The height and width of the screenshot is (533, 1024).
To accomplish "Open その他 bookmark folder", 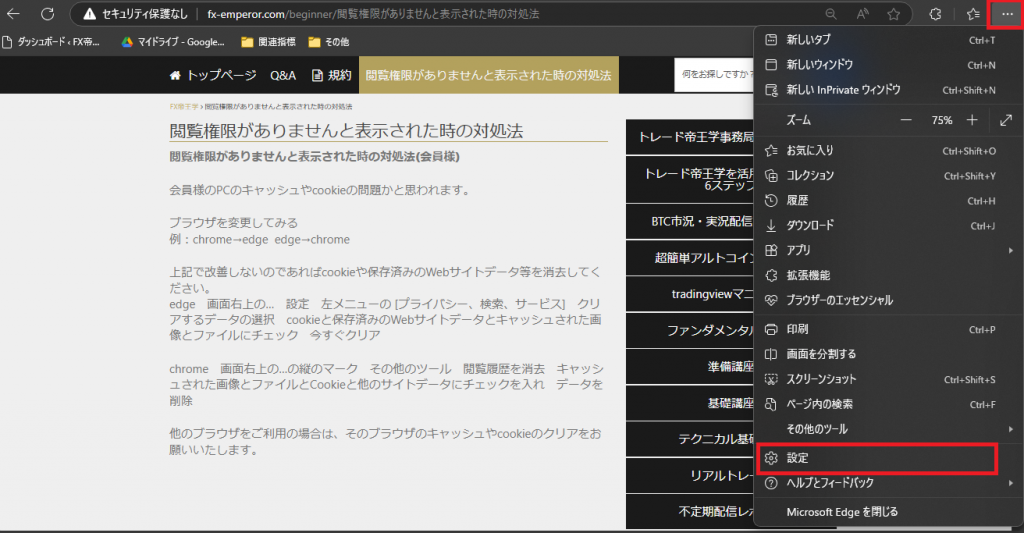I will (x=328, y=42).
